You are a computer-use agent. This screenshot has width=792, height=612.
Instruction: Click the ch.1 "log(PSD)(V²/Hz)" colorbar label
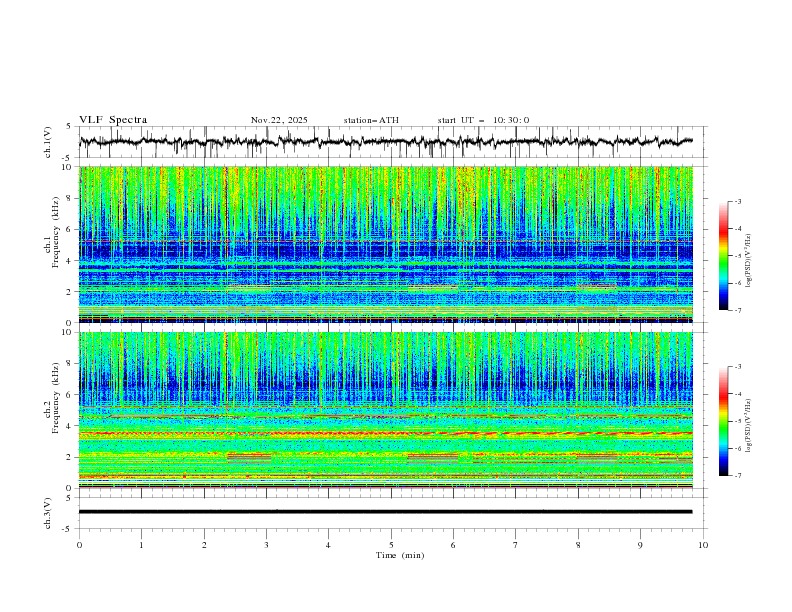749,261
